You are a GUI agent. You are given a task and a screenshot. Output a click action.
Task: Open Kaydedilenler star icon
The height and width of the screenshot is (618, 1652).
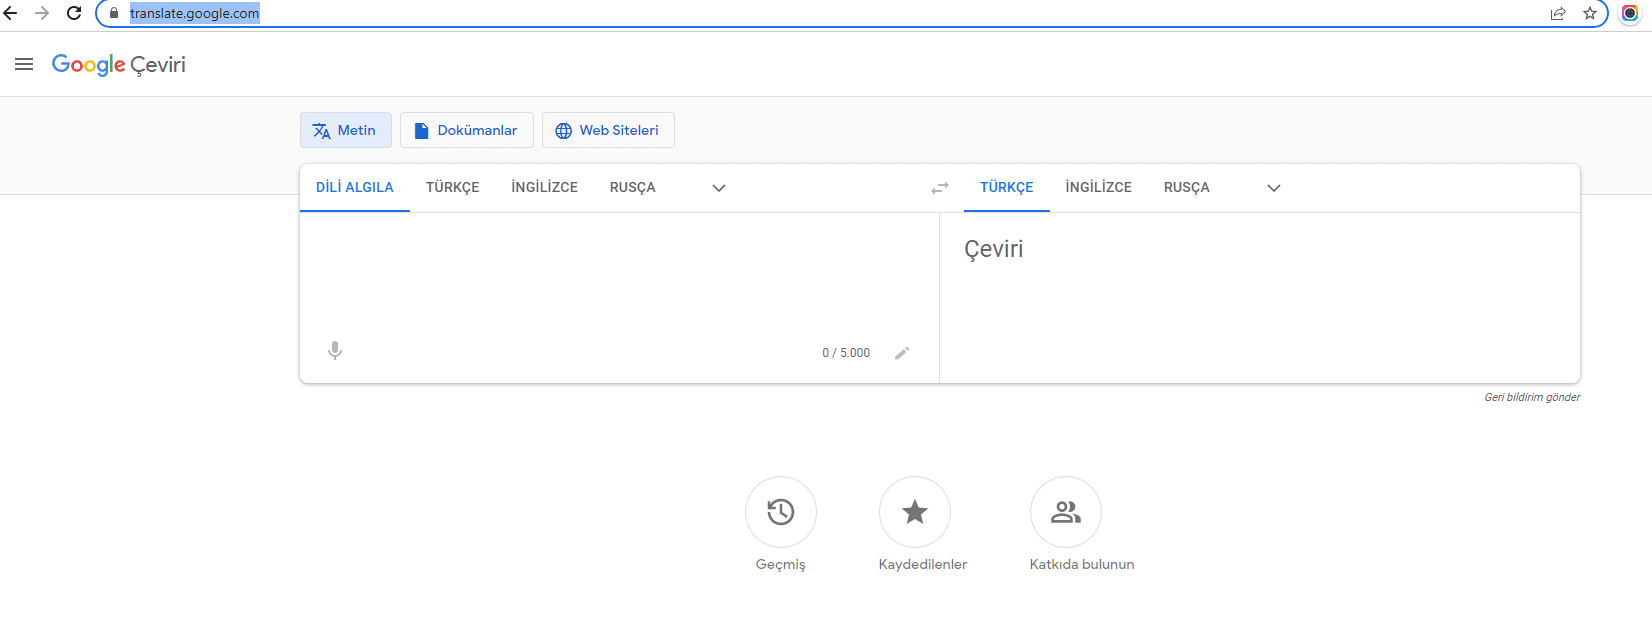[914, 512]
